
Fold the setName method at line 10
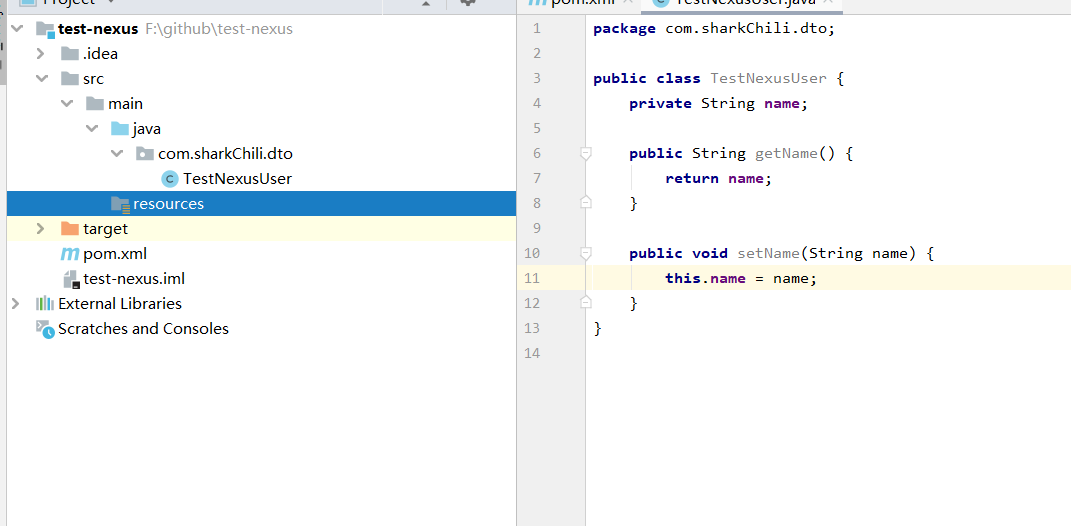(x=586, y=254)
